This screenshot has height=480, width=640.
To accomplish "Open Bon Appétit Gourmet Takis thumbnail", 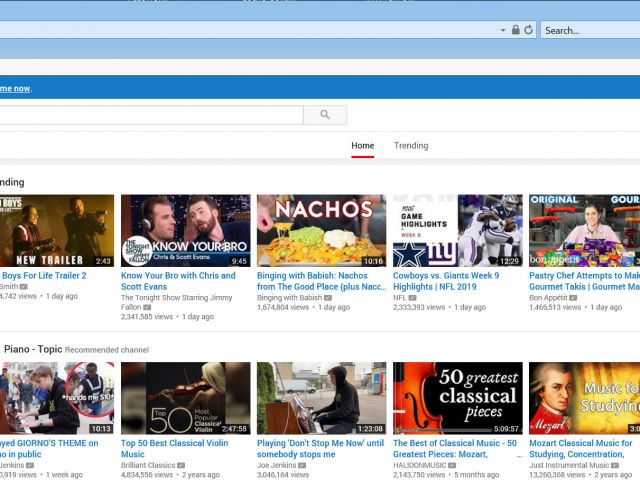I will click(584, 231).
